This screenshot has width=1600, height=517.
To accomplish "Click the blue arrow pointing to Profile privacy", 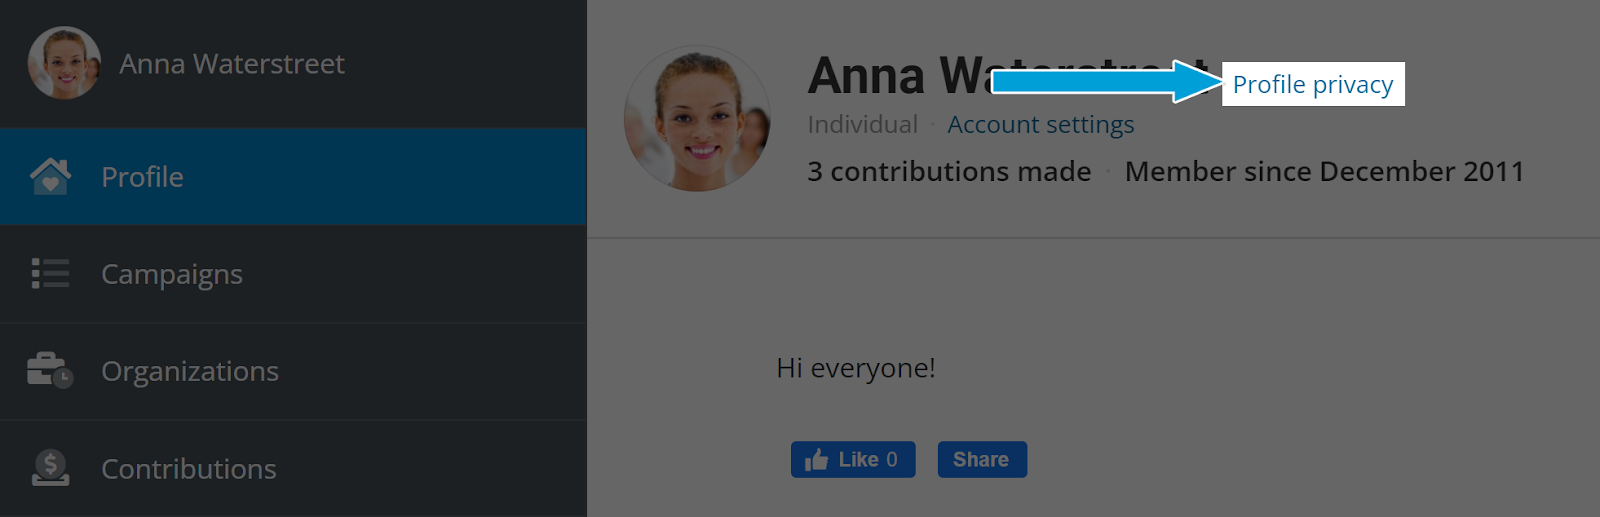I will pos(1107,81).
